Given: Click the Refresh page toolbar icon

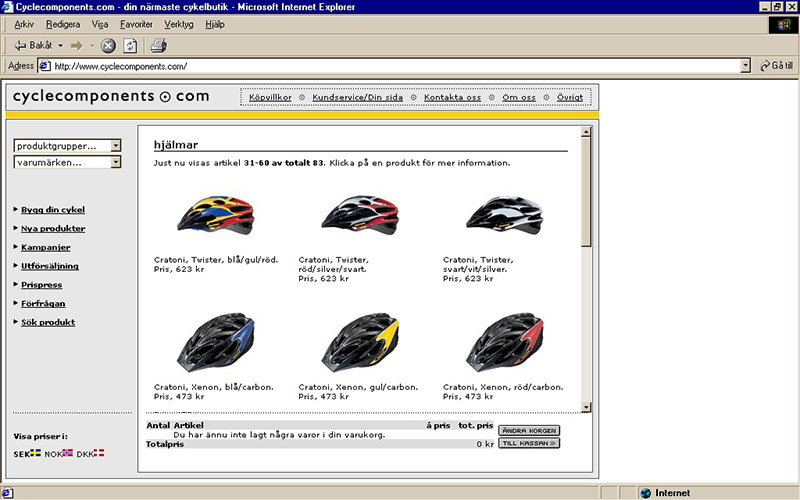Looking at the screenshot, I should pos(130,46).
